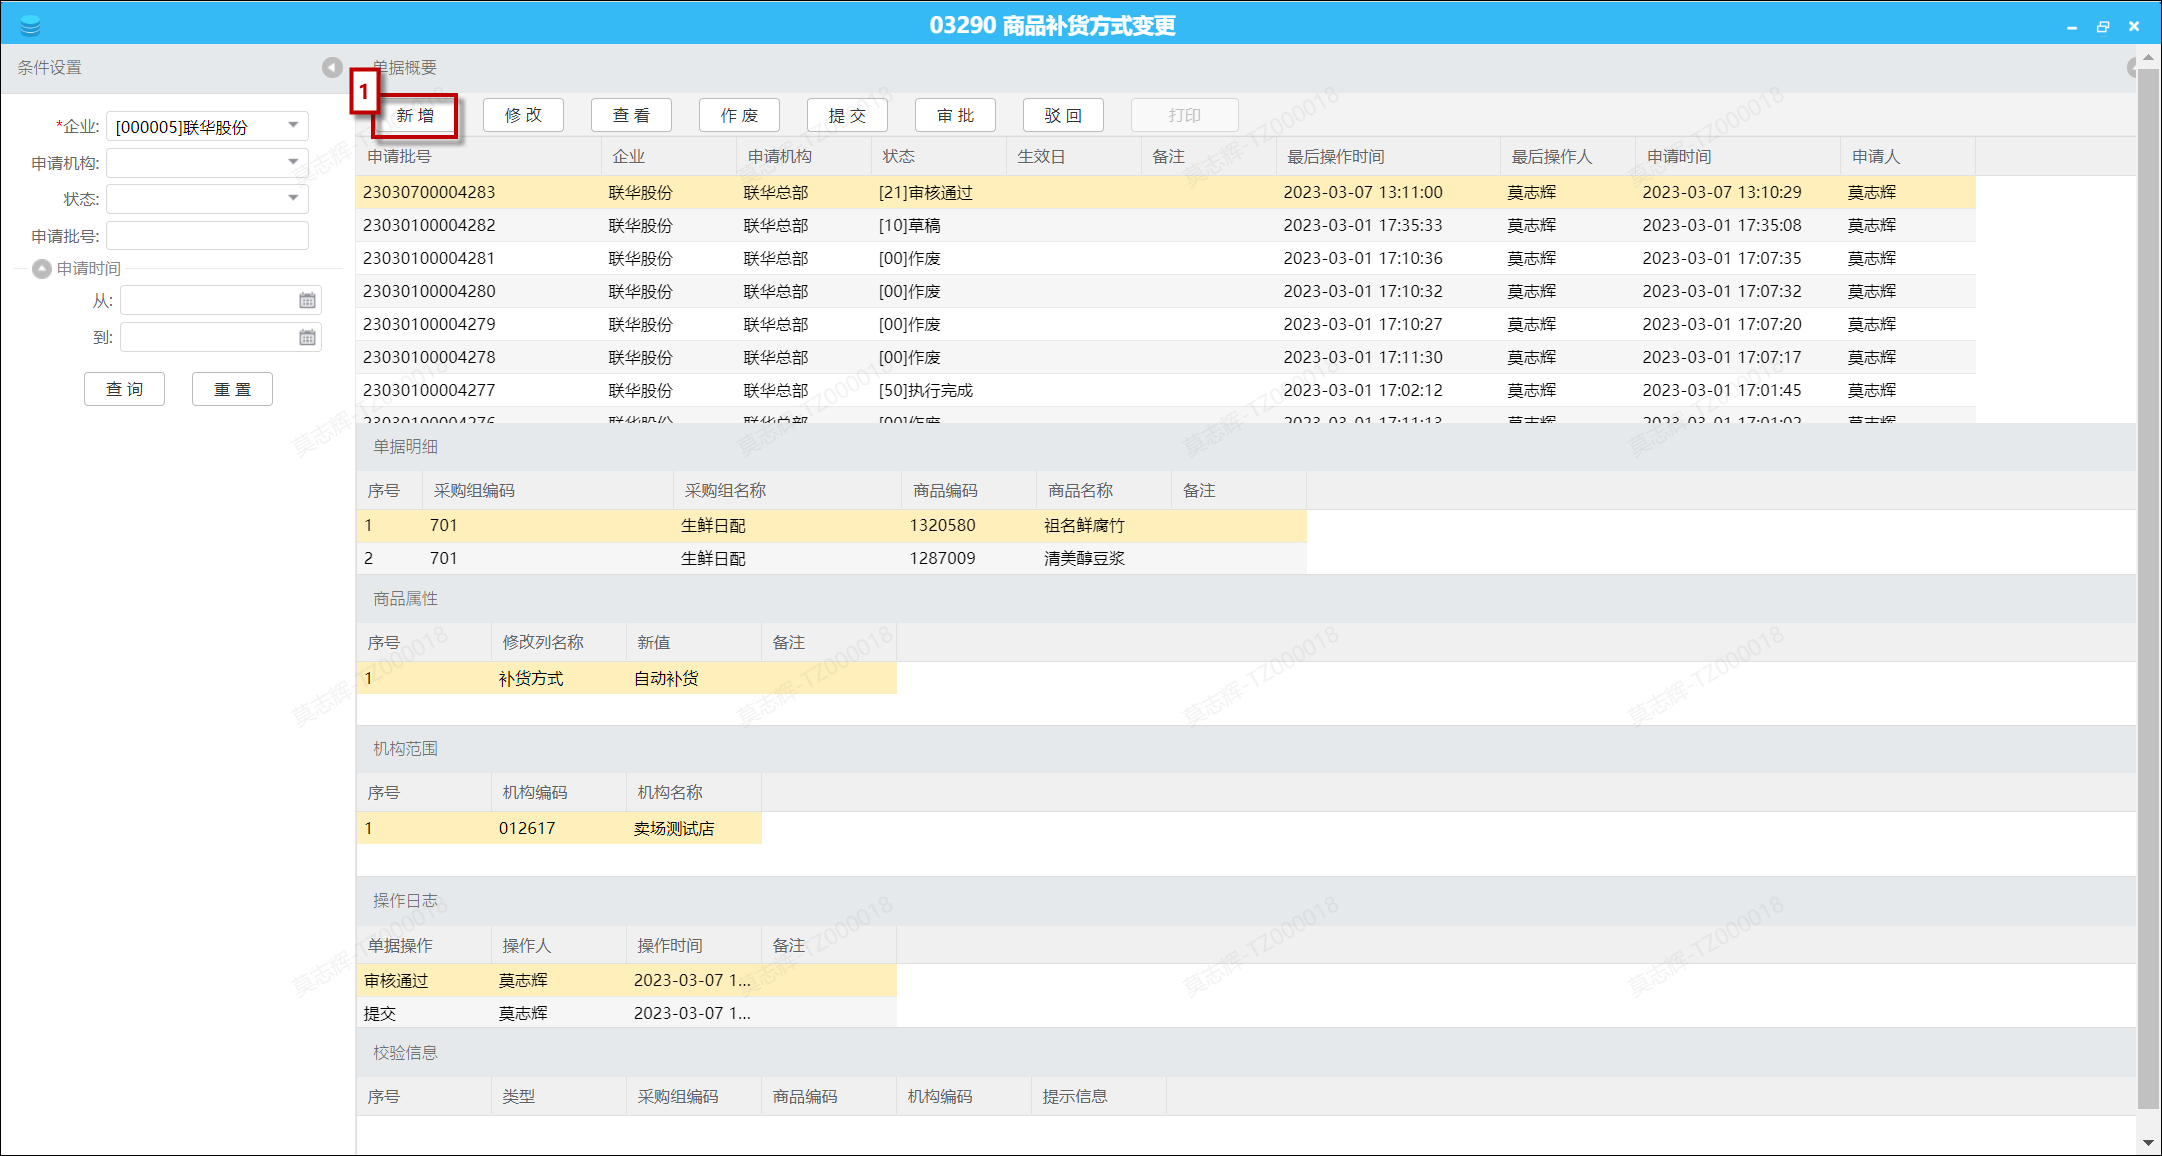Screen dimensions: 2162x1156
Task: Minimize the window
Action: pyautogui.click(x=2071, y=27)
